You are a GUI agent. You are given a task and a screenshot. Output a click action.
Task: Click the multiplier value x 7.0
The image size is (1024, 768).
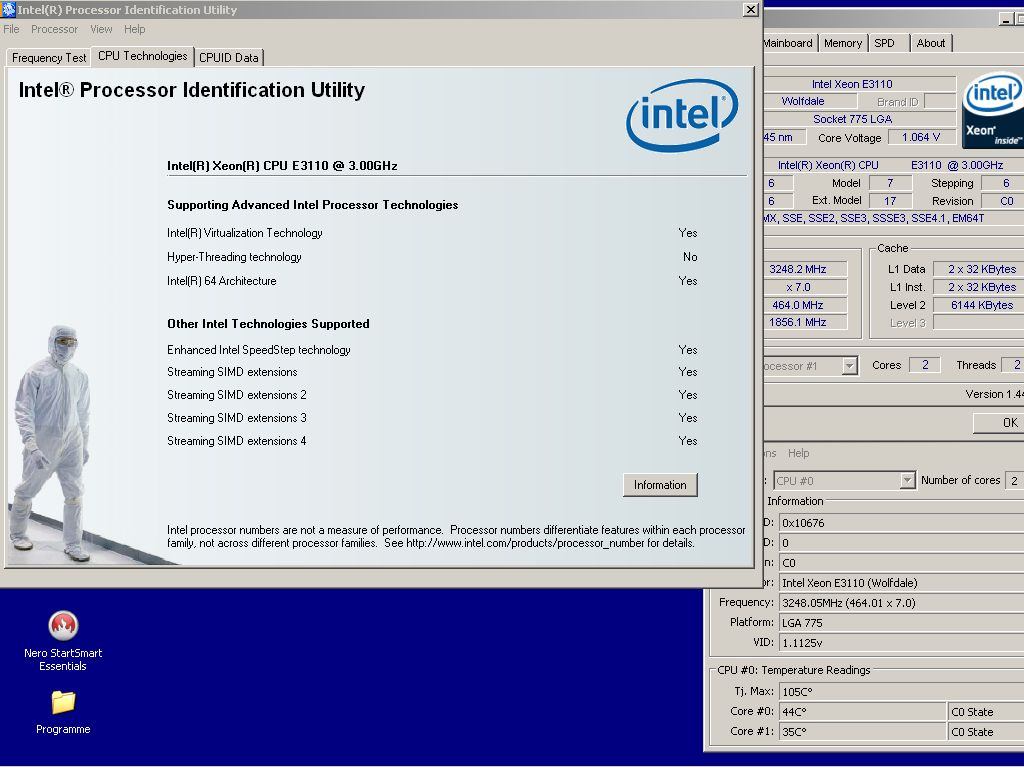coord(805,287)
